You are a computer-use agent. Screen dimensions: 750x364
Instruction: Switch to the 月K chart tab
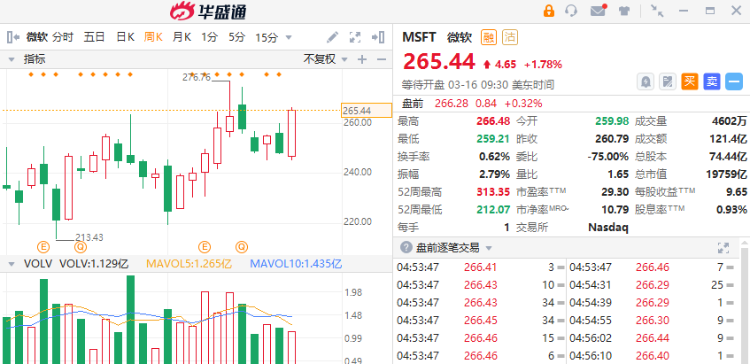click(x=182, y=37)
